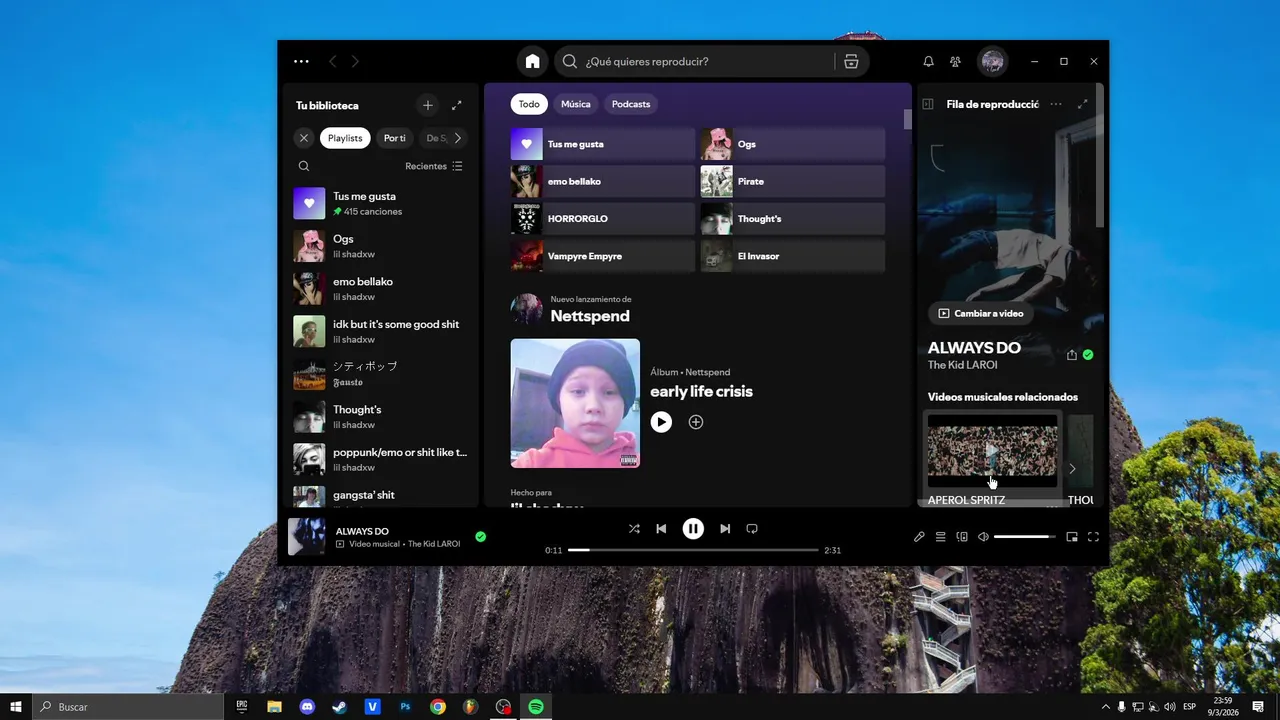Enter full screen mode
Viewport: 1280px width, 720px height.
(x=1093, y=537)
